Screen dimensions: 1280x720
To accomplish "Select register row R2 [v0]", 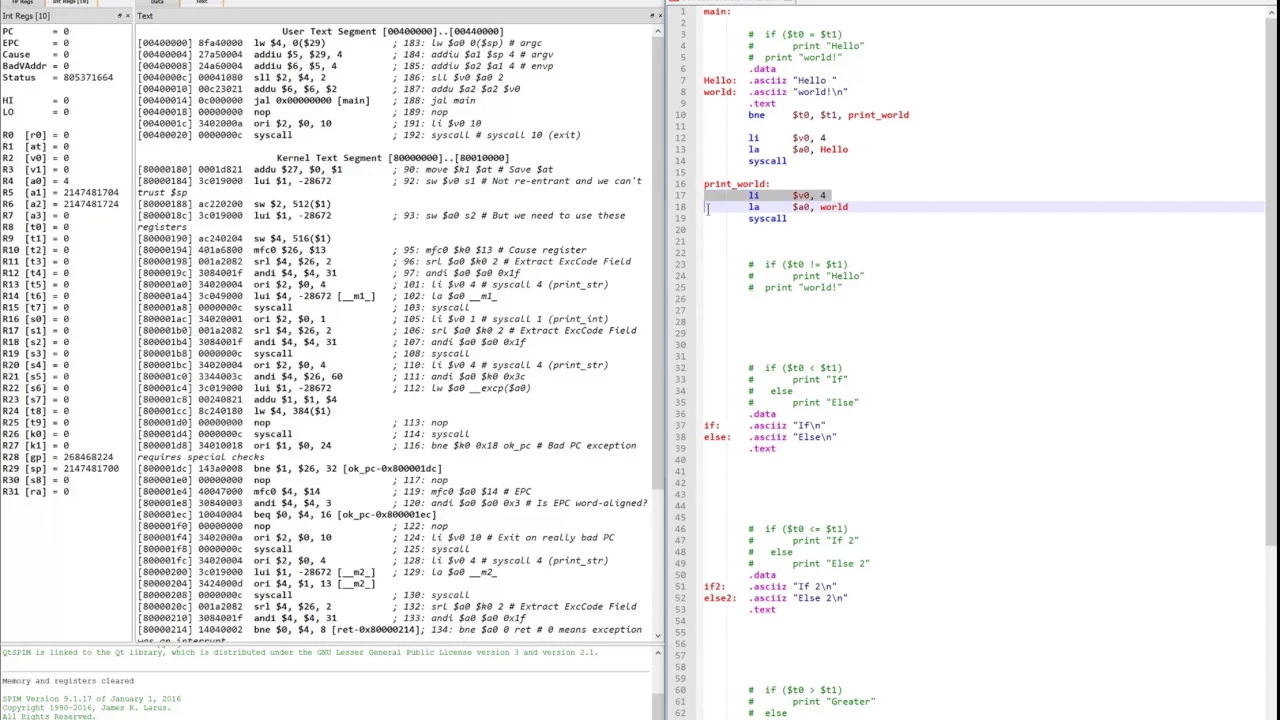I will pyautogui.click(x=36, y=158).
